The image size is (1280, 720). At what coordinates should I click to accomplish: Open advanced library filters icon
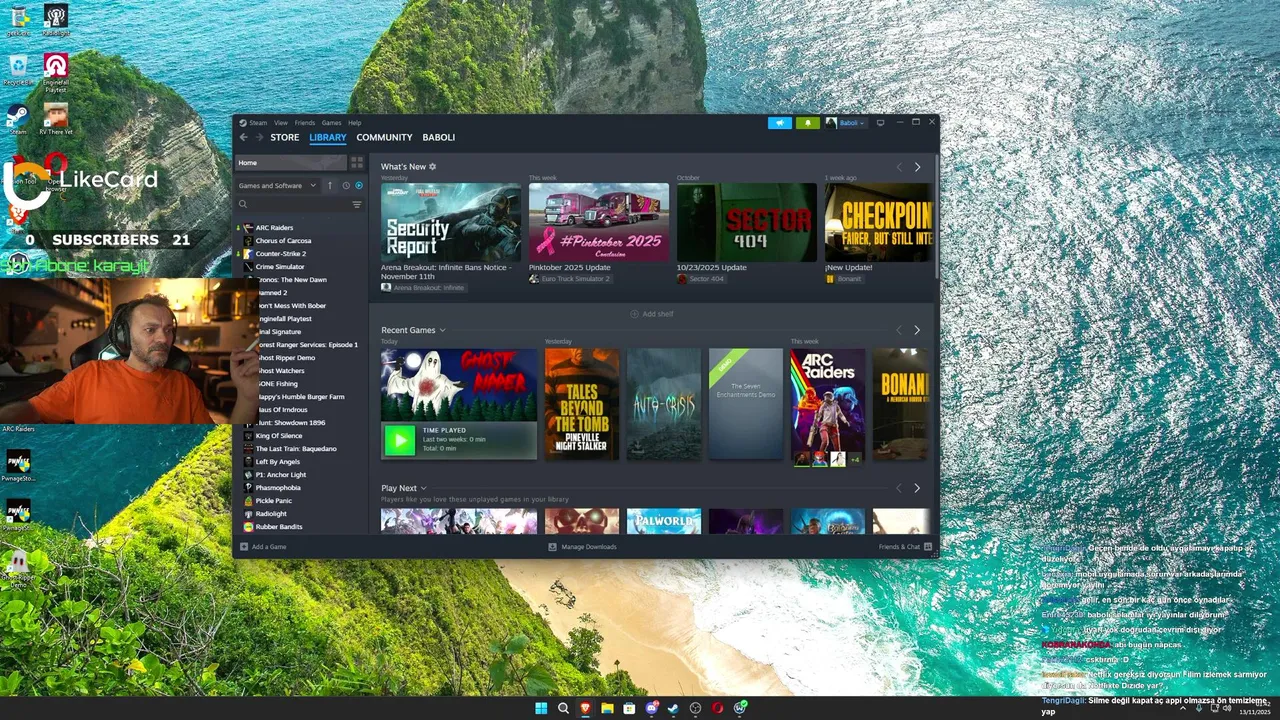tap(357, 204)
